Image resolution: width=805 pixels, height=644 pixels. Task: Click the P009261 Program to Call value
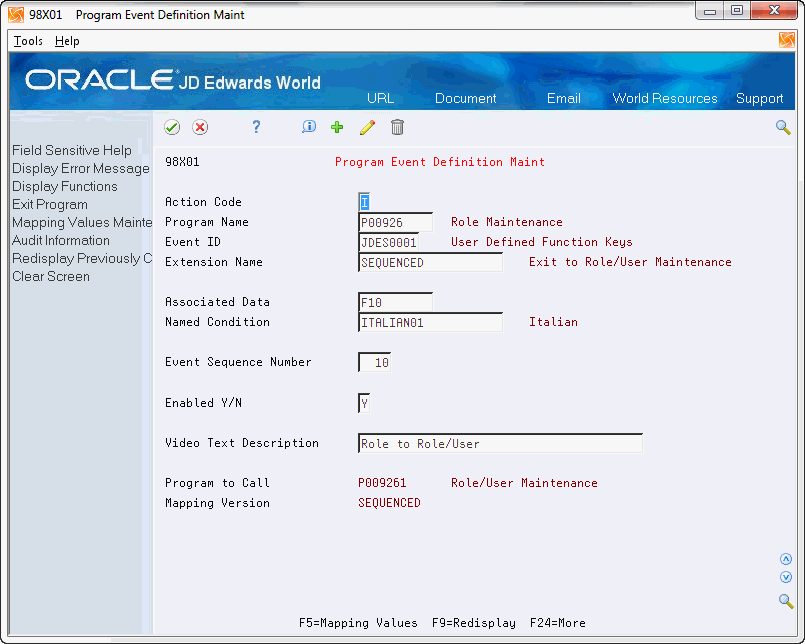(382, 483)
